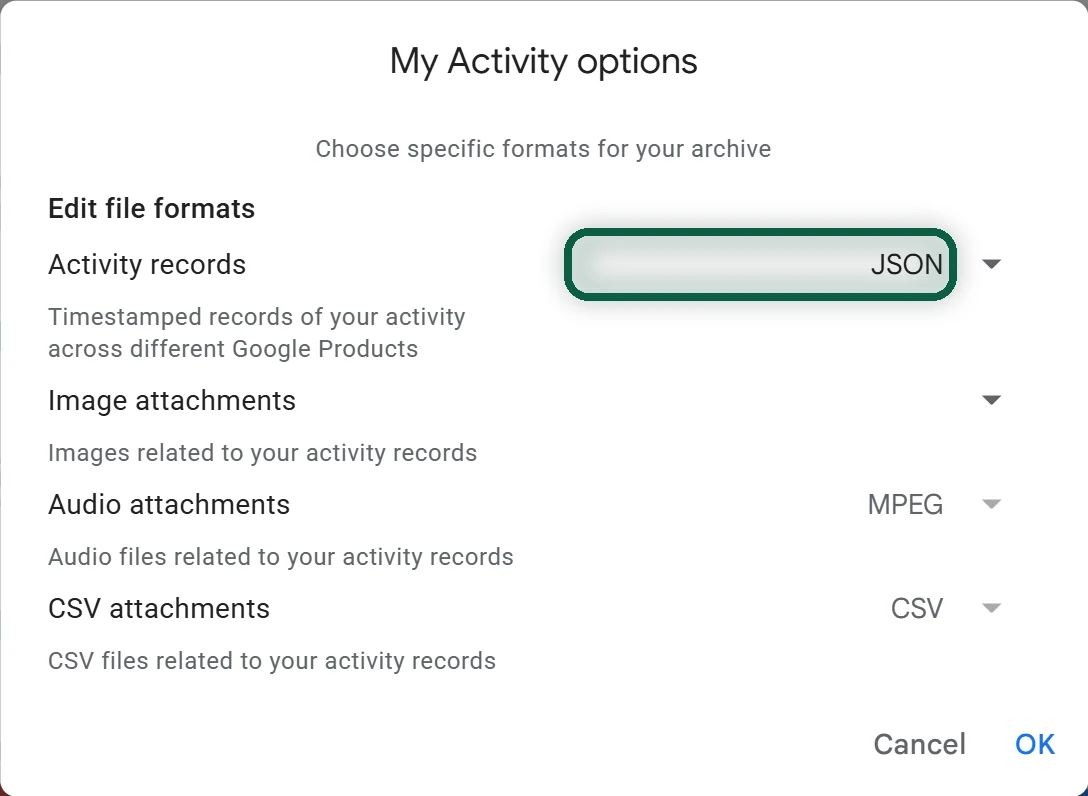Screen dimensions: 1088x796
Task: Click the arrow next to Activity records format
Action: 992,264
